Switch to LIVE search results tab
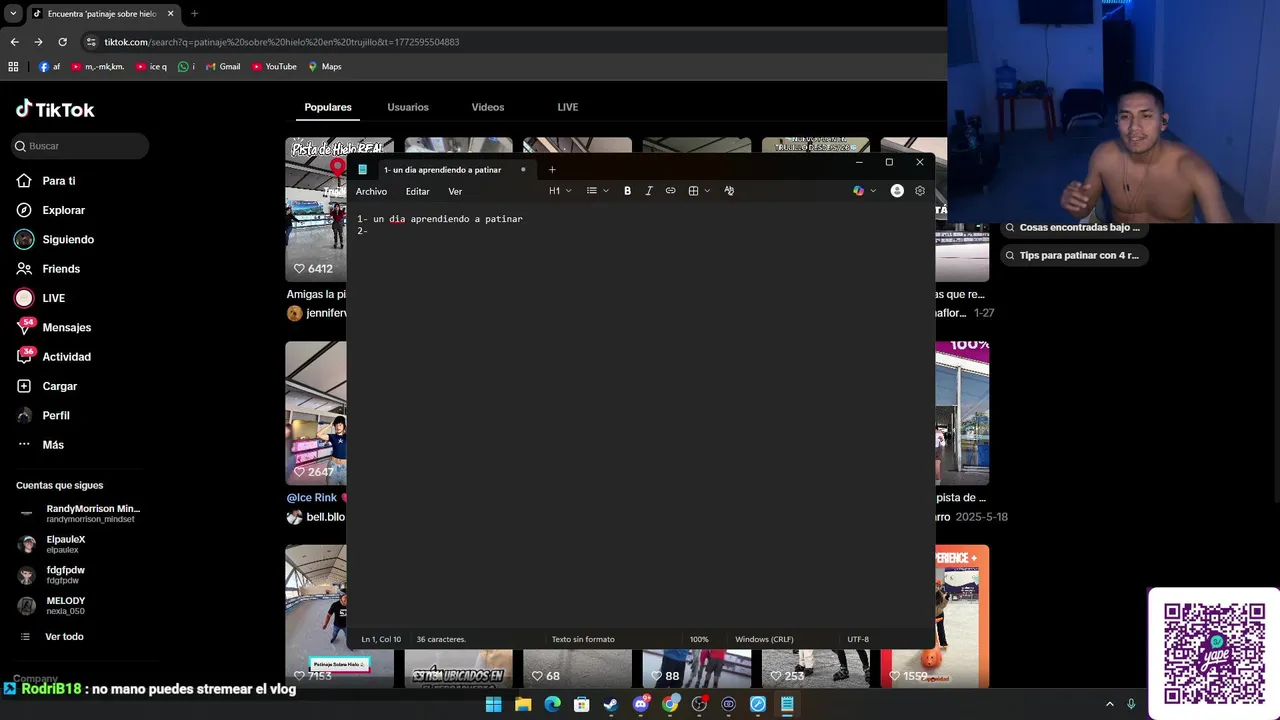 568,107
